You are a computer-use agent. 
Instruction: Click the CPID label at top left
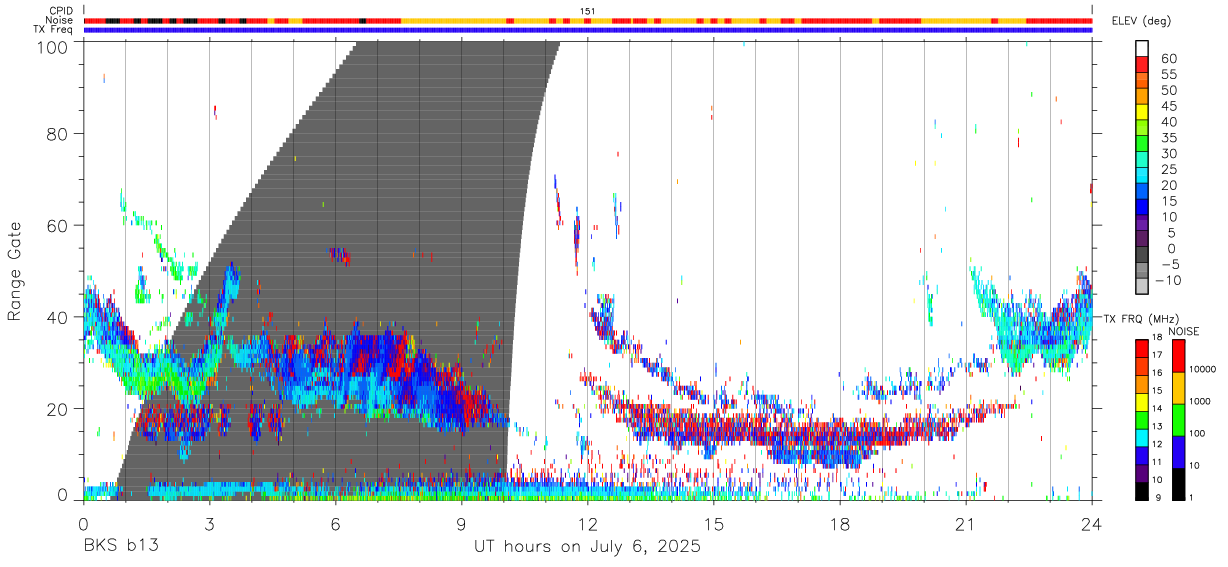point(61,11)
